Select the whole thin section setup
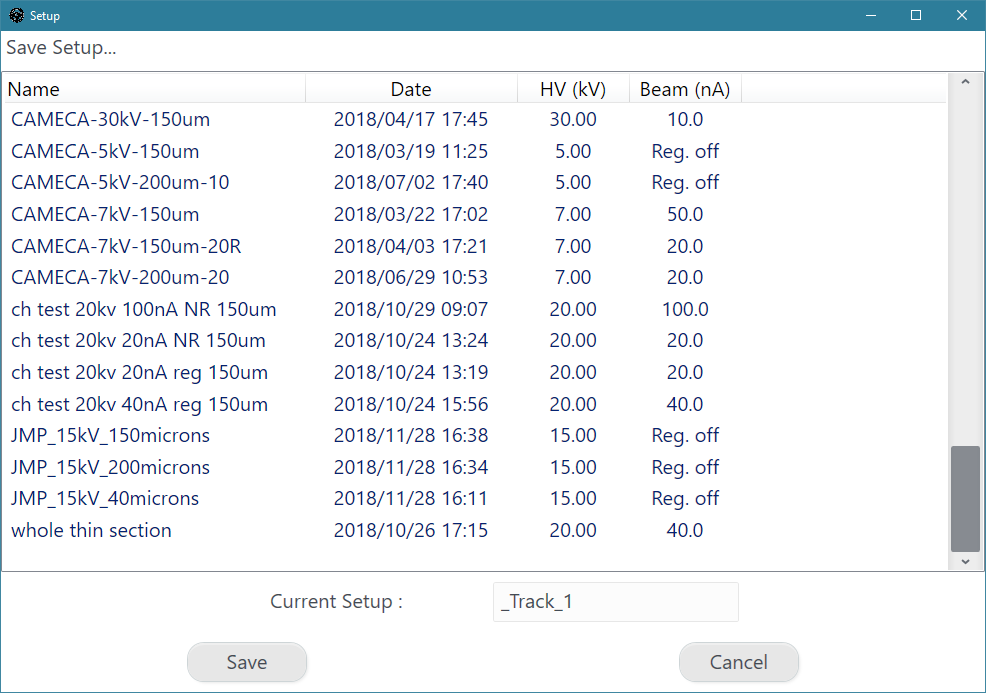The width and height of the screenshot is (986, 693). [91, 530]
